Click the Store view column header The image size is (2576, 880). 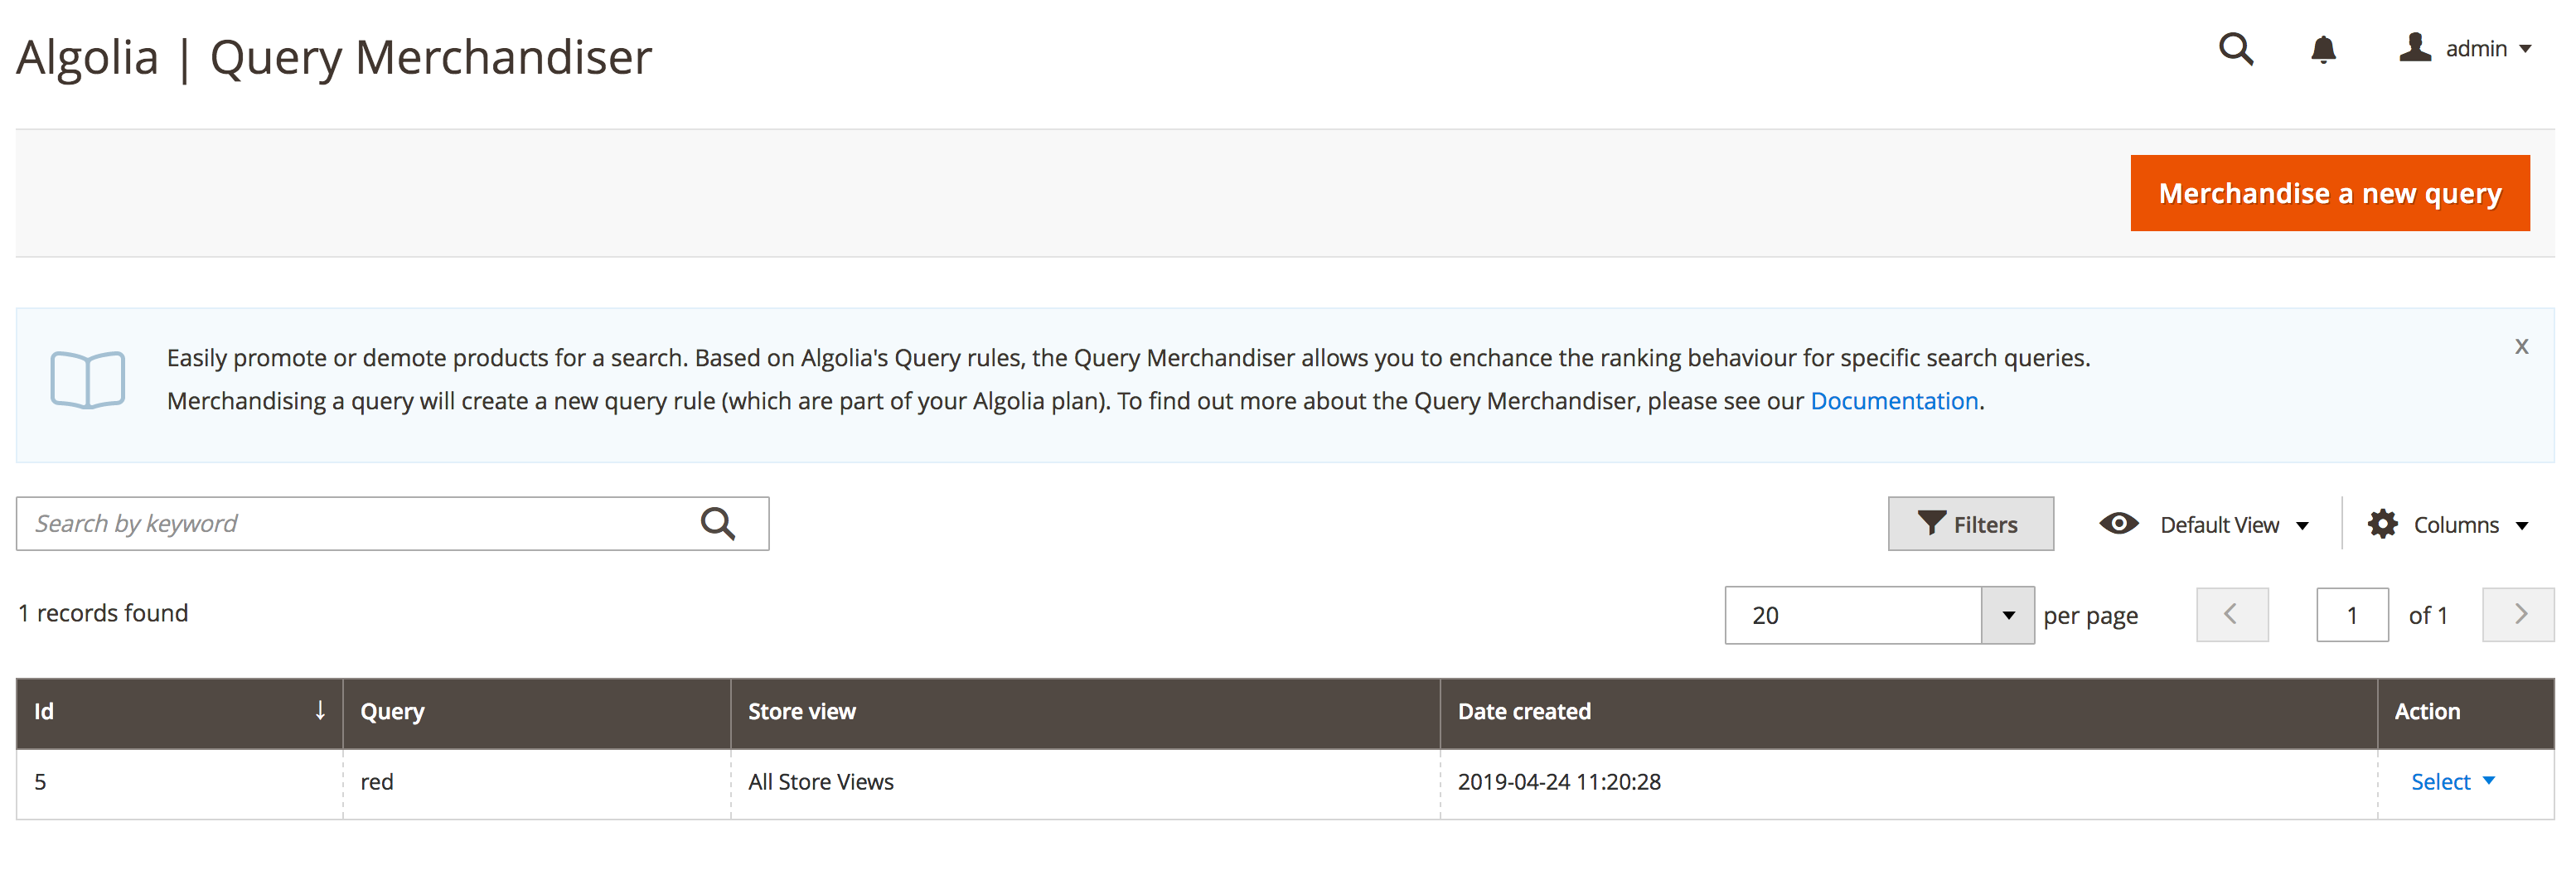point(802,711)
